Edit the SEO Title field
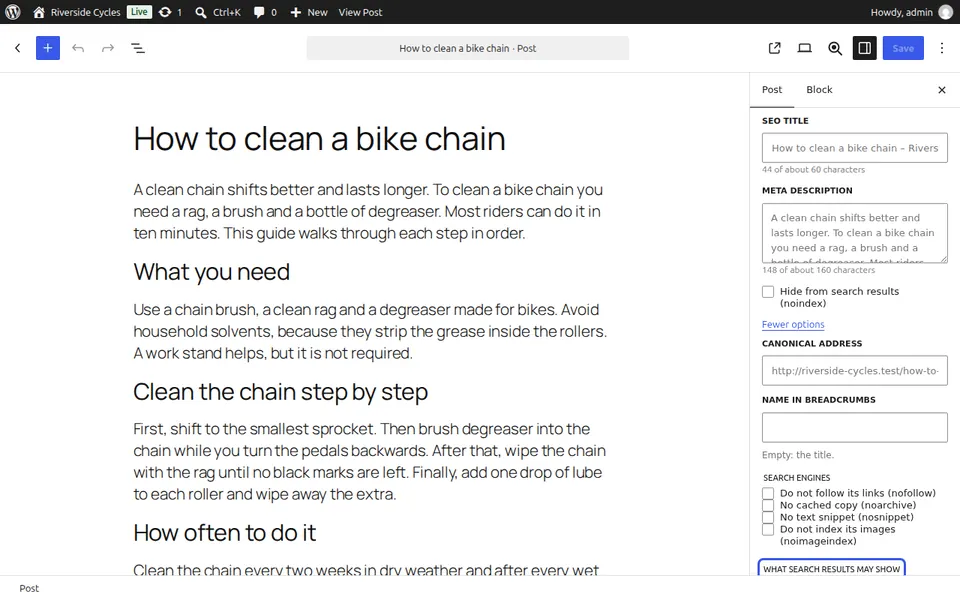960x600 pixels. pos(855,148)
